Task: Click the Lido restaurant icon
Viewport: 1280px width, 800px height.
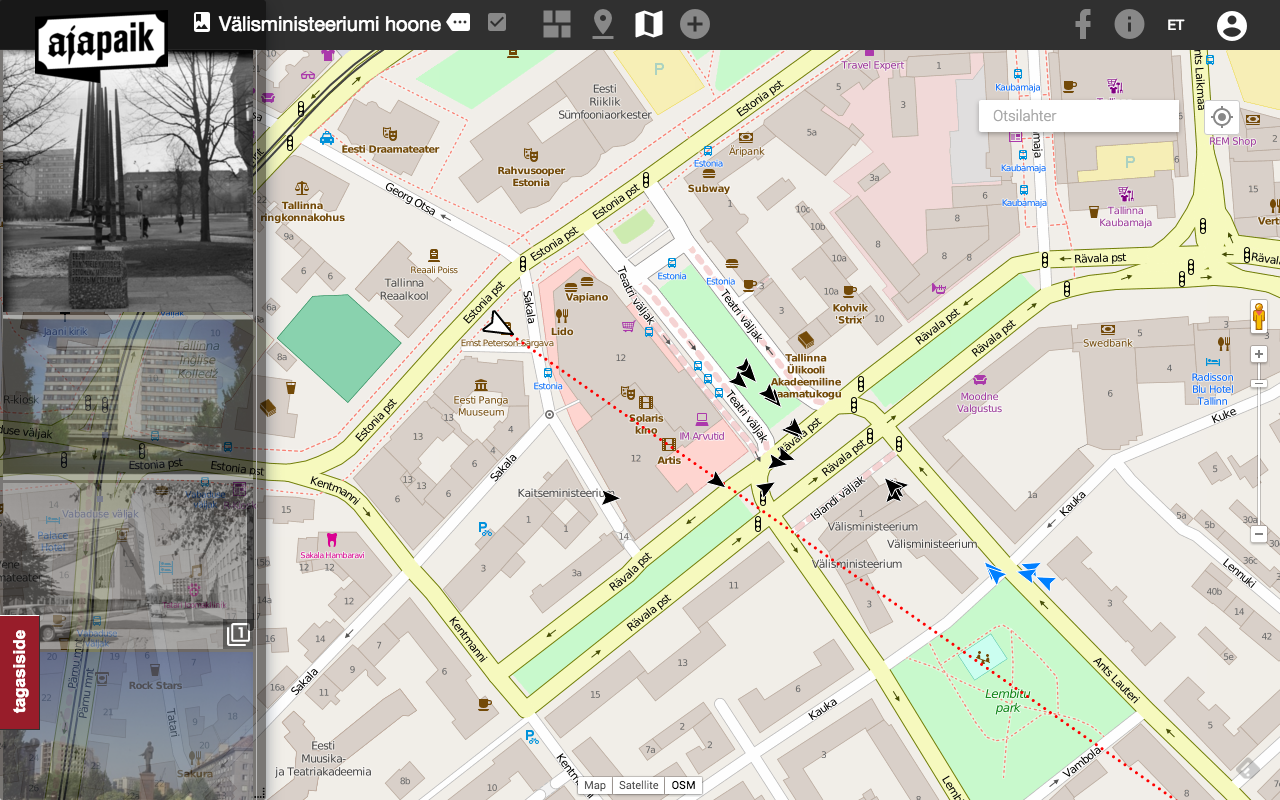Action: coord(562,316)
